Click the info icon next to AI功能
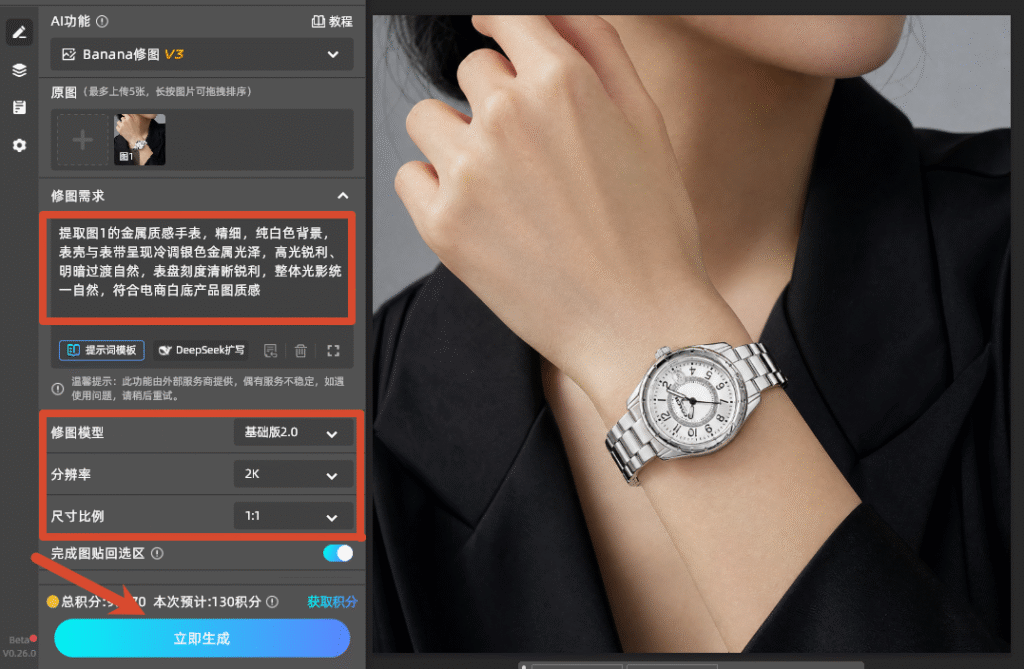 (x=103, y=22)
